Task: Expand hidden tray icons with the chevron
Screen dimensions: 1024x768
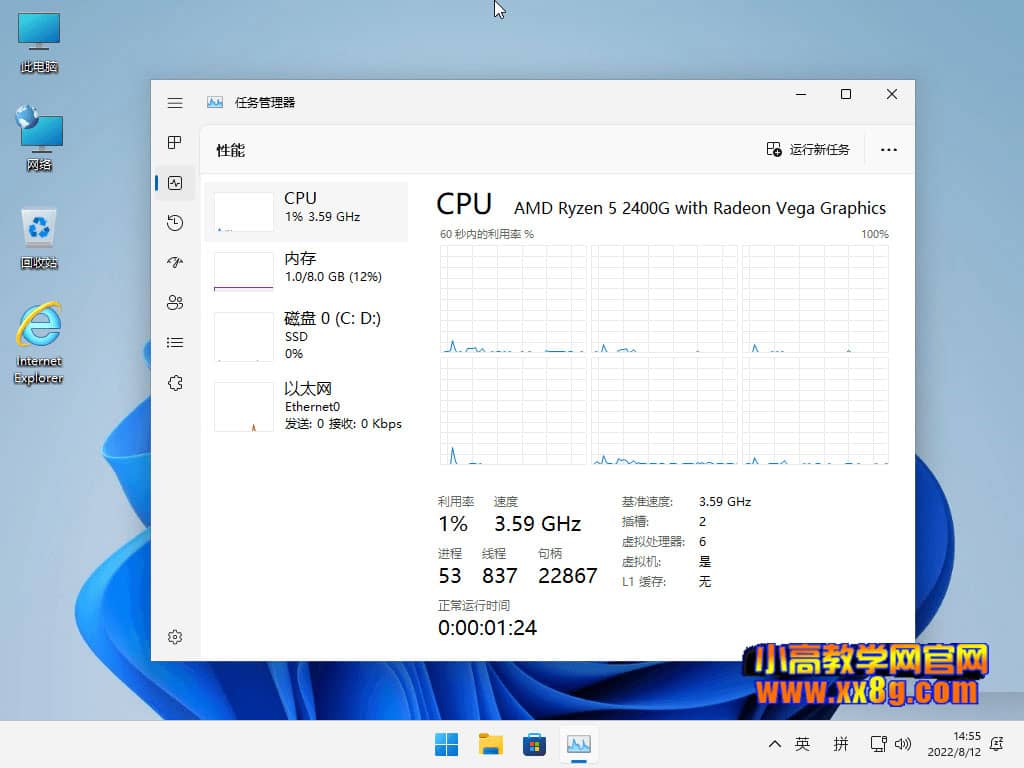Action: pos(774,744)
